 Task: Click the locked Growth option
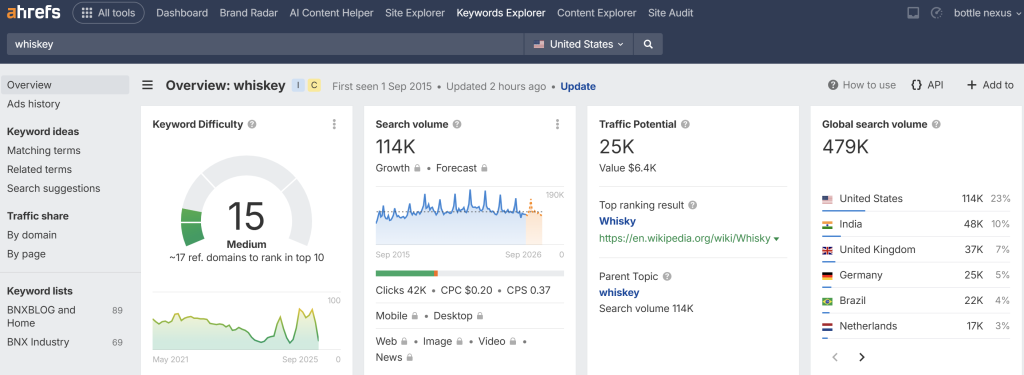pos(398,168)
